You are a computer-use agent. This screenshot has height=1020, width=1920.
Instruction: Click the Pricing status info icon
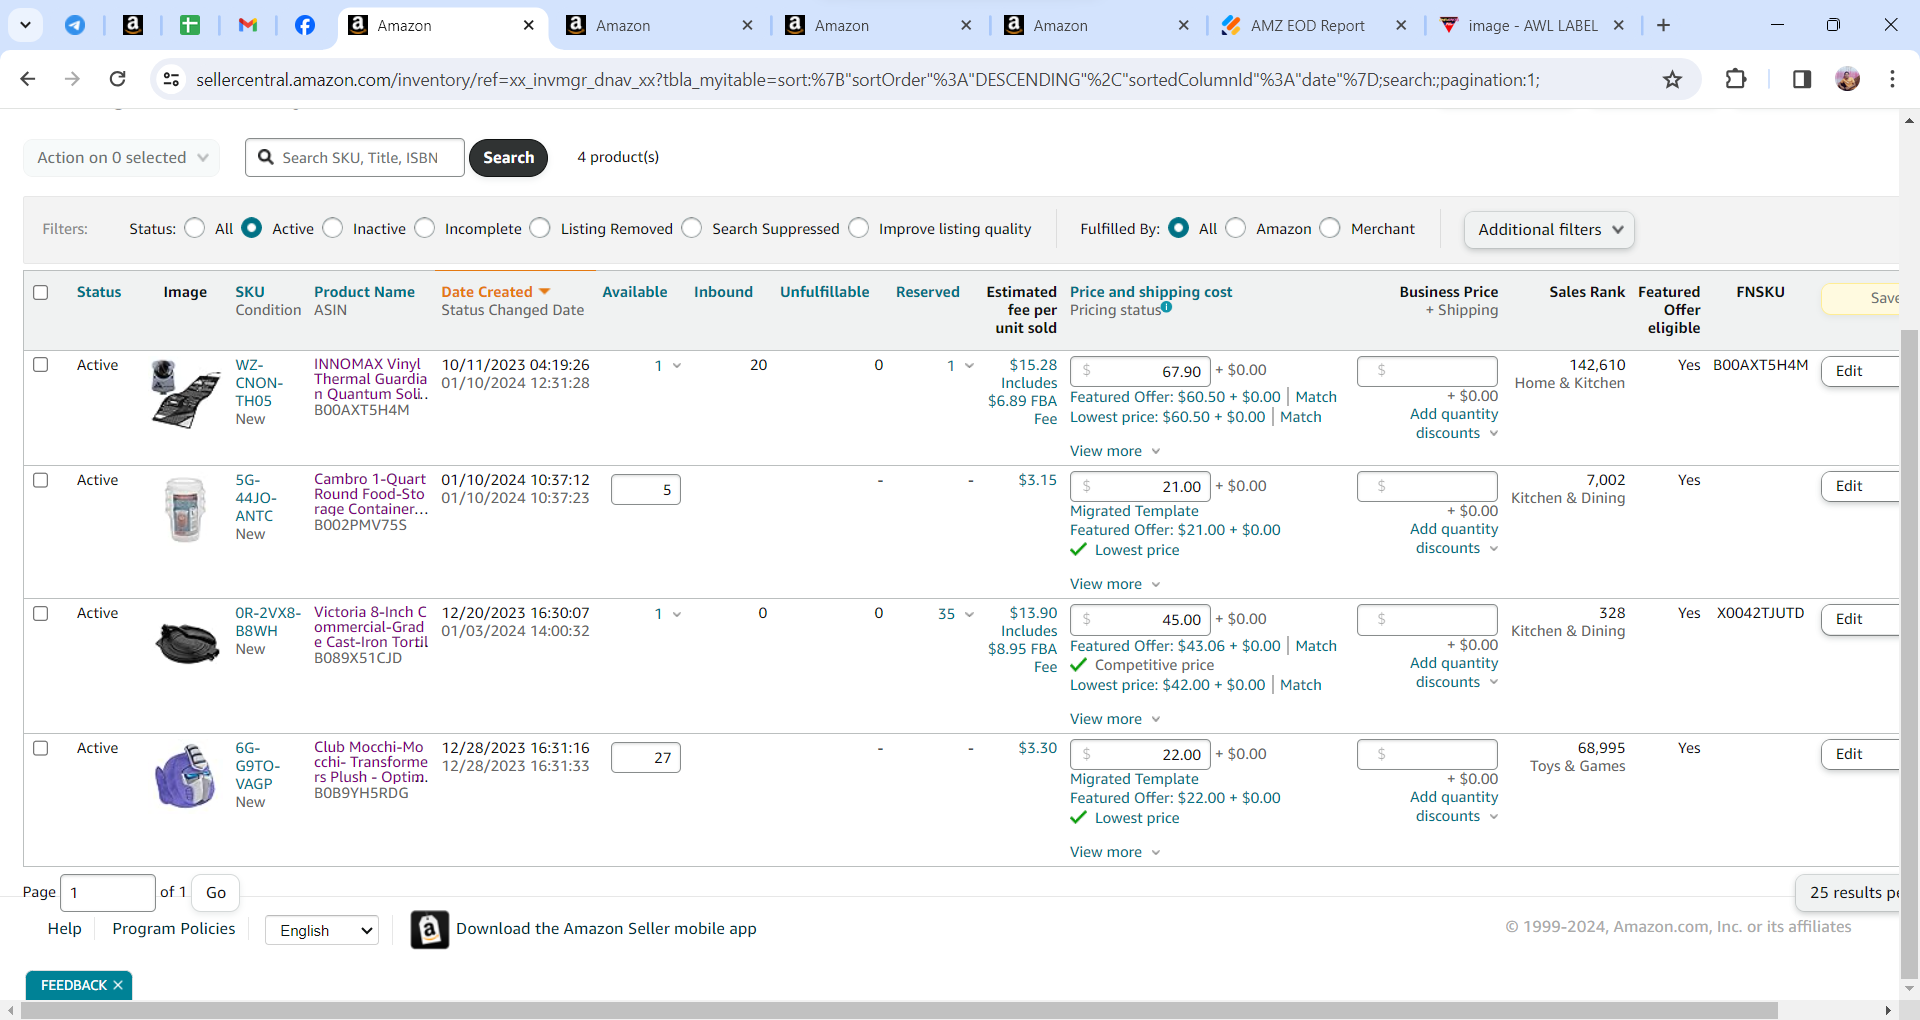[1166, 308]
